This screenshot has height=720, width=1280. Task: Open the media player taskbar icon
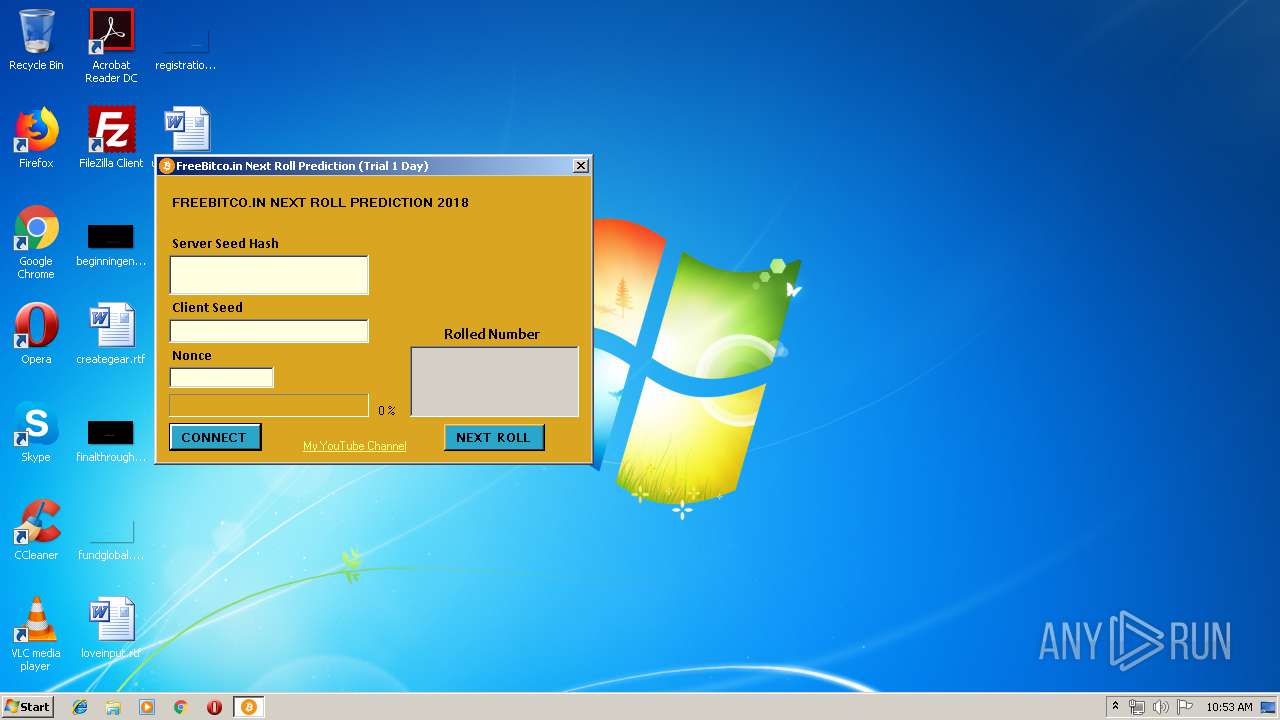147,707
